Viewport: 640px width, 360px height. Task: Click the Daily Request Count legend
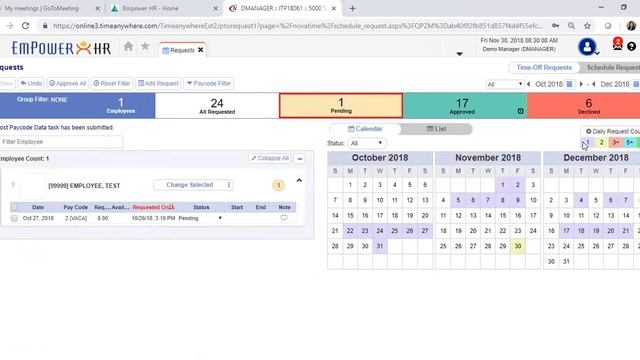pyautogui.click(x=612, y=131)
